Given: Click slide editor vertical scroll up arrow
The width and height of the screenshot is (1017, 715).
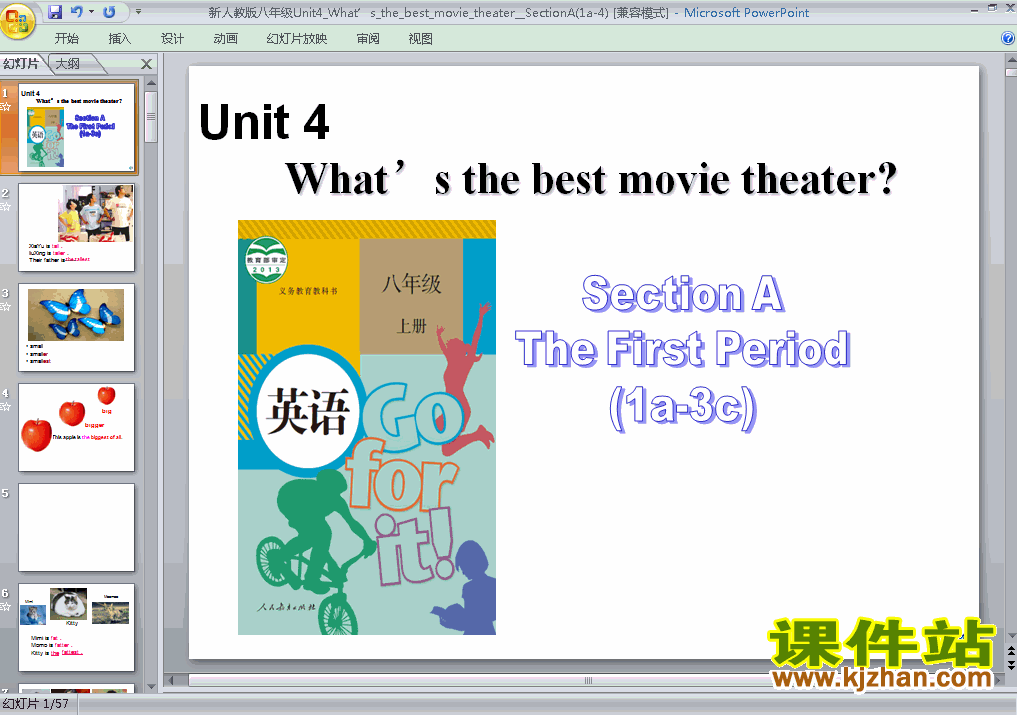Looking at the screenshot, I should click(x=1011, y=60).
